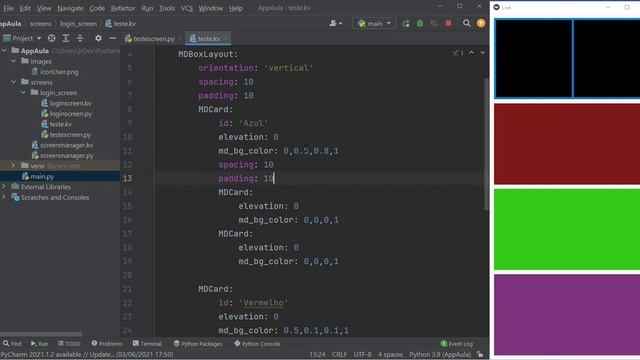Click Python 3.9 (AppAula) interpreter widget

point(440,354)
